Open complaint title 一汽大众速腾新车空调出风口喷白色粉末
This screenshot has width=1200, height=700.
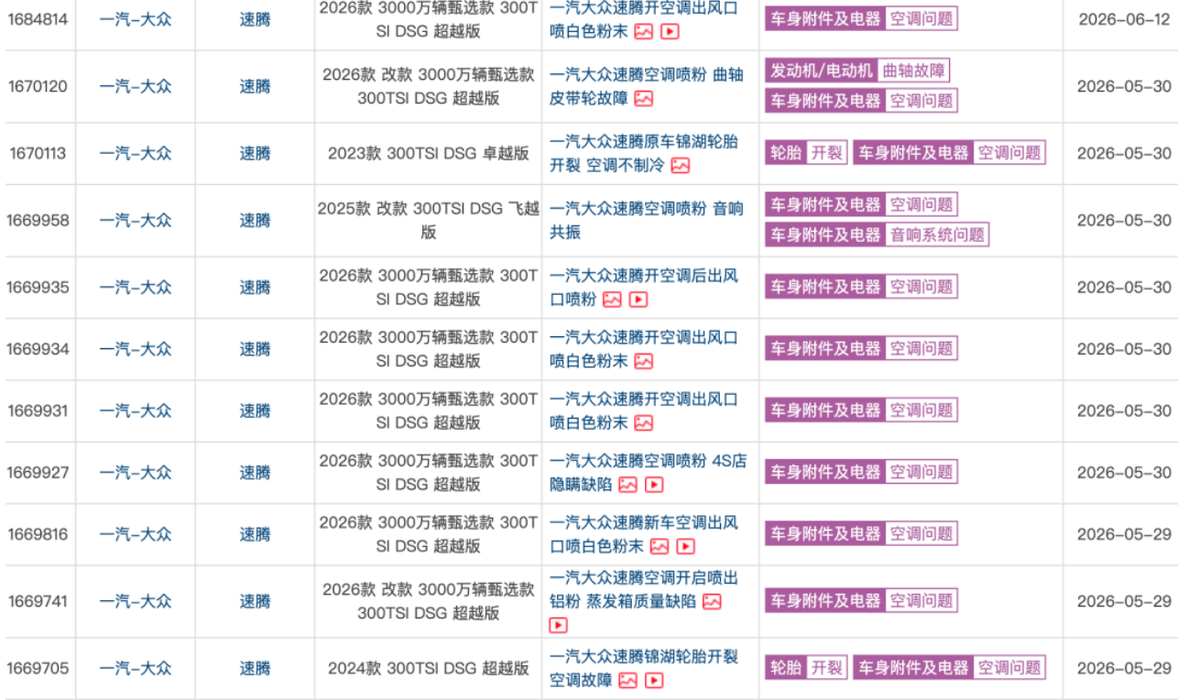point(644,534)
